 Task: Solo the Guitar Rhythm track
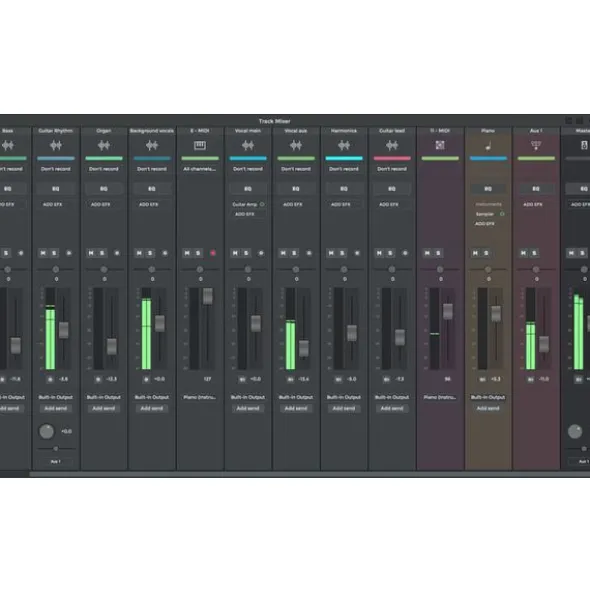[x=54, y=253]
